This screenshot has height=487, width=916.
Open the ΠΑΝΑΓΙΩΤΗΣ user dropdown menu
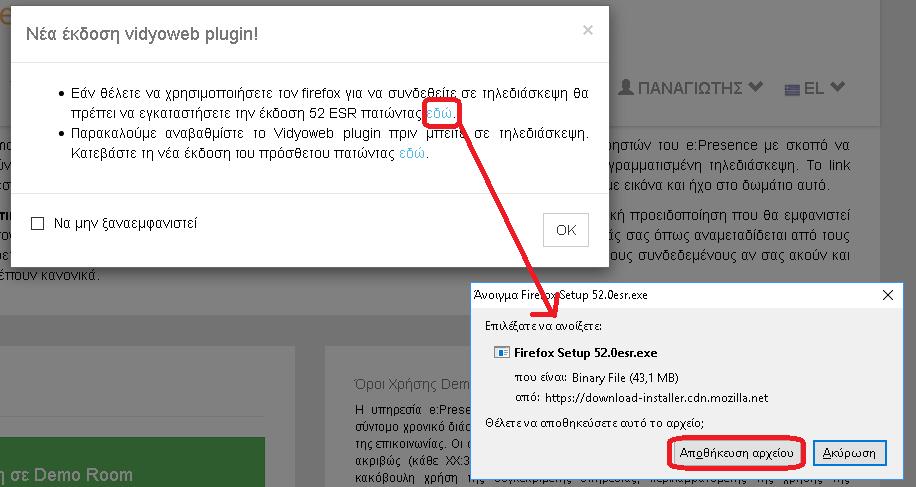691,88
